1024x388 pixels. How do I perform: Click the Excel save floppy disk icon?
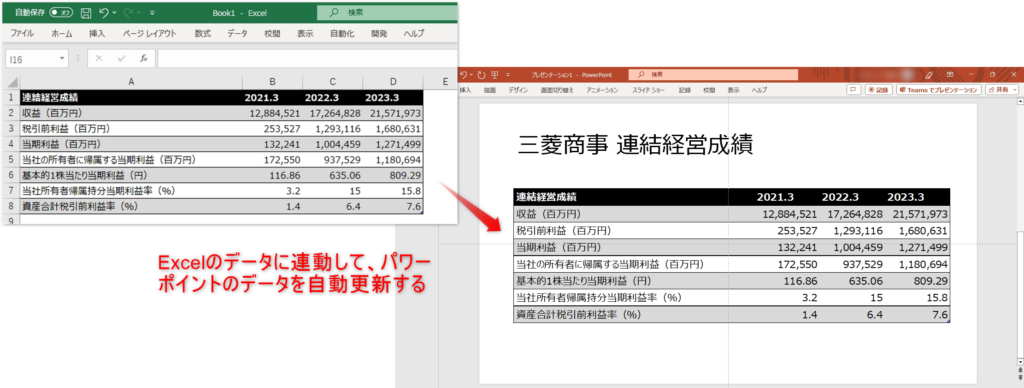(x=86, y=12)
